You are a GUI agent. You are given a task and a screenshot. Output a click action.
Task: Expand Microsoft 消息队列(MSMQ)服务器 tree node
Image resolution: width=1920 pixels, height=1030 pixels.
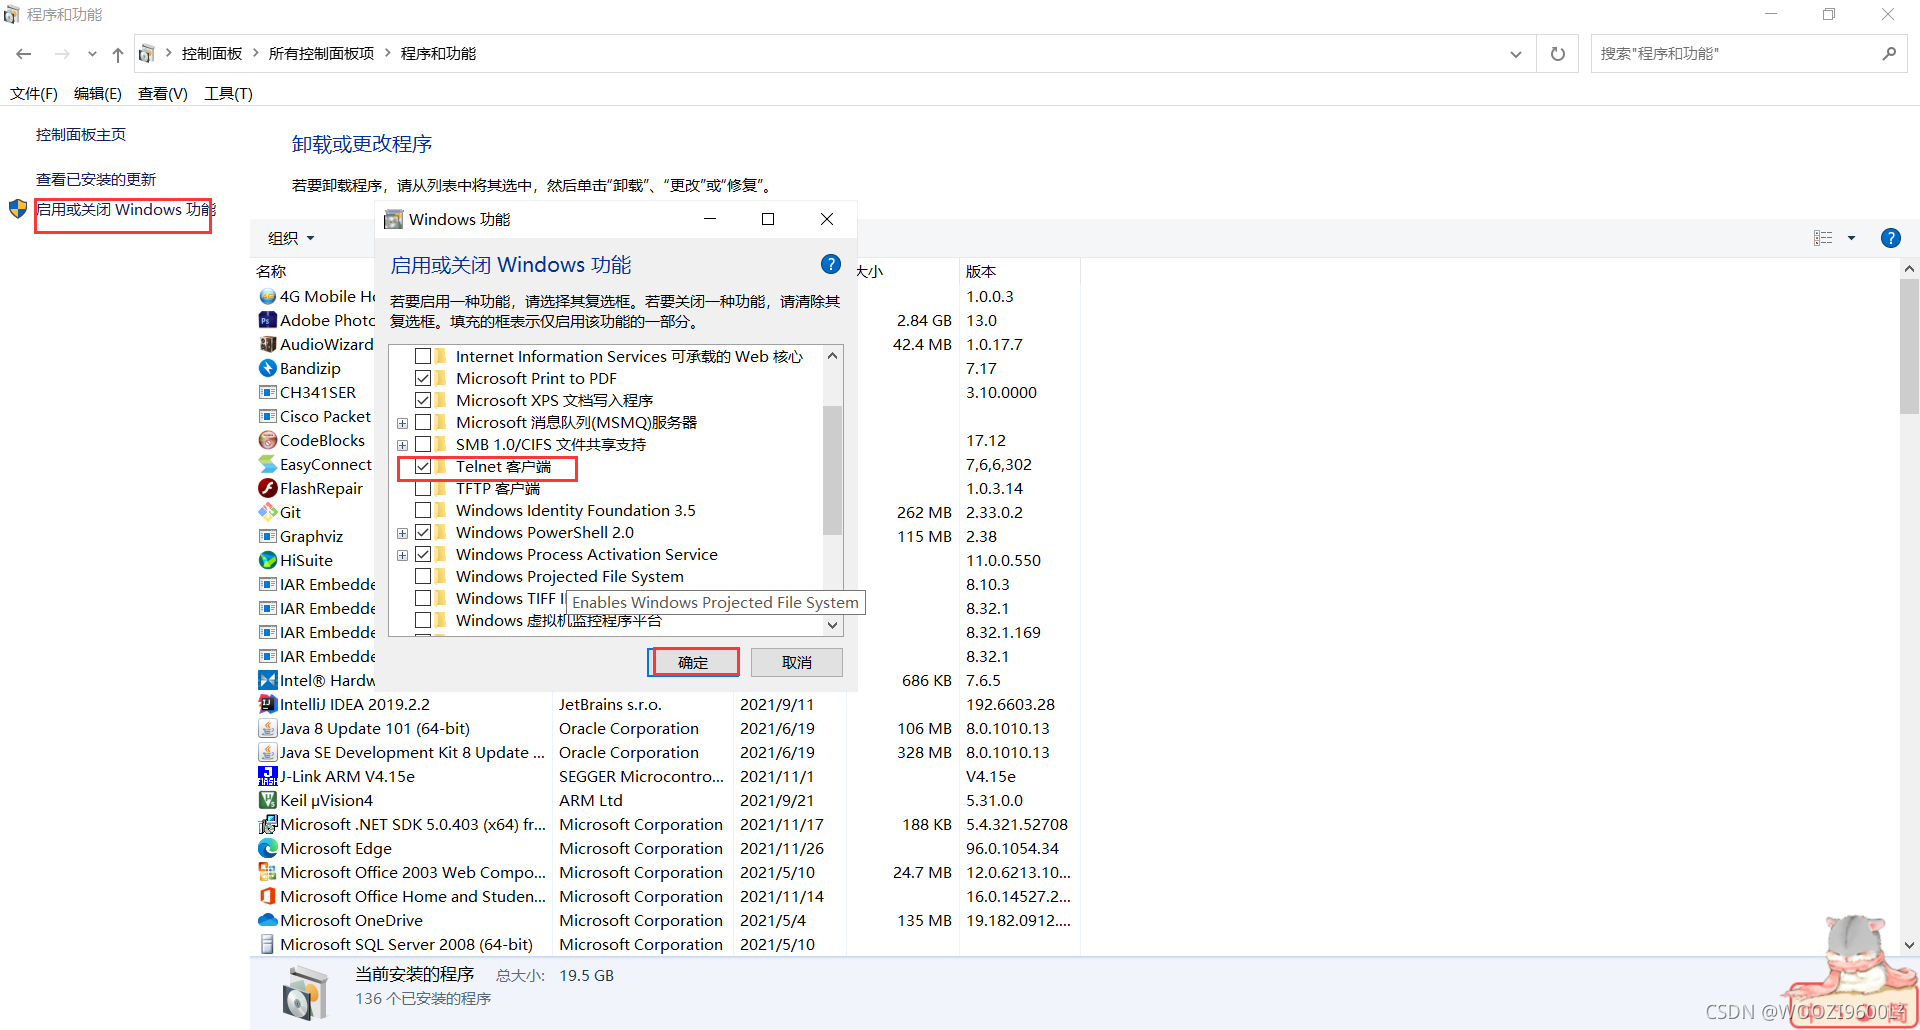coord(402,423)
